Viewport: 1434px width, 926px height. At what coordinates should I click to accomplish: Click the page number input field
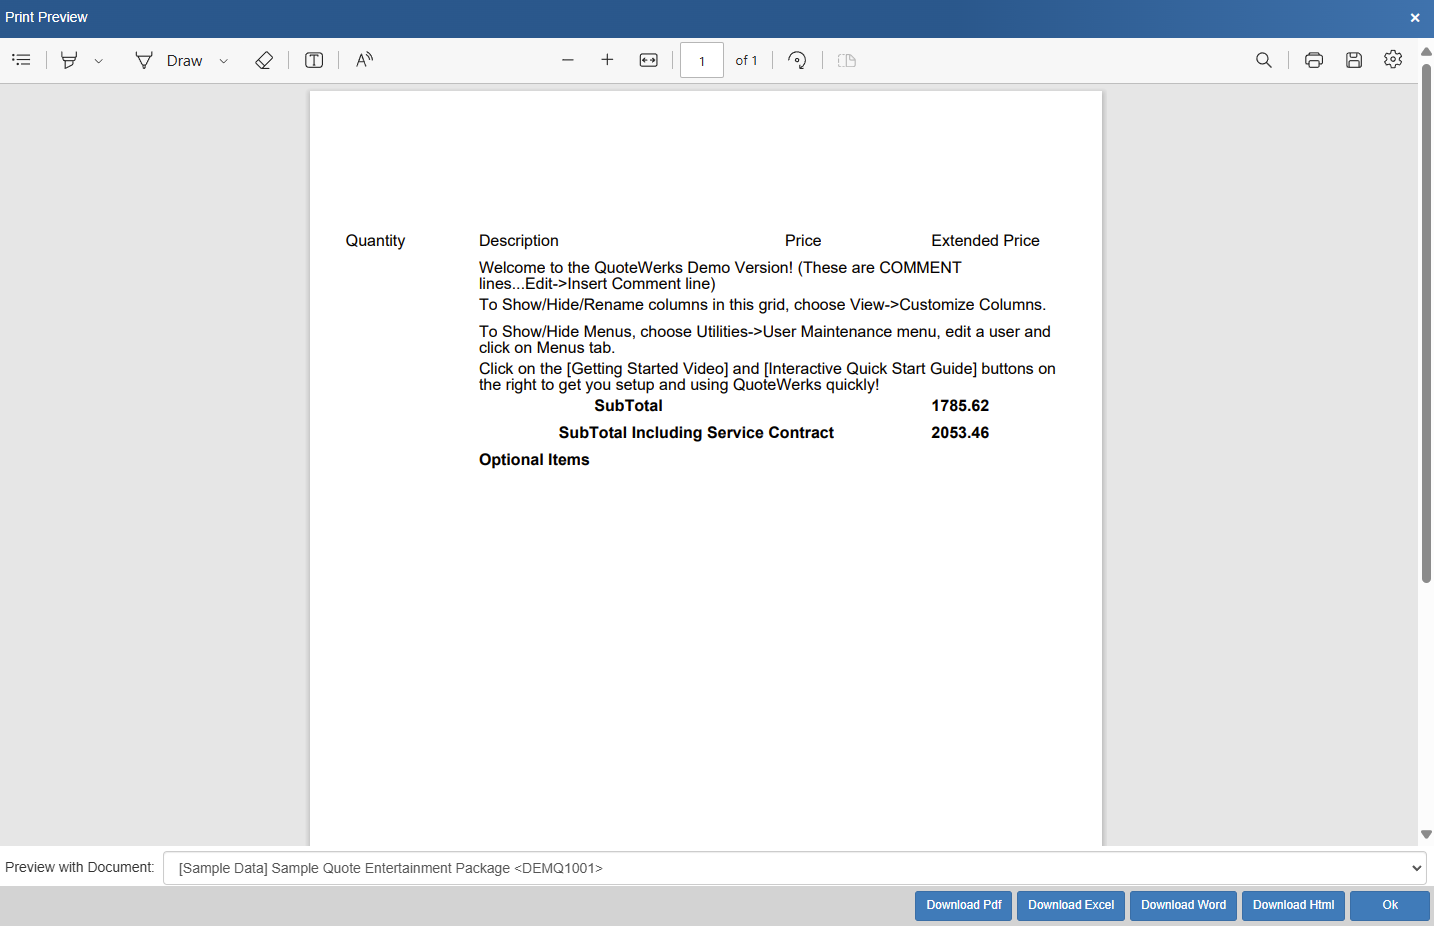[702, 61]
